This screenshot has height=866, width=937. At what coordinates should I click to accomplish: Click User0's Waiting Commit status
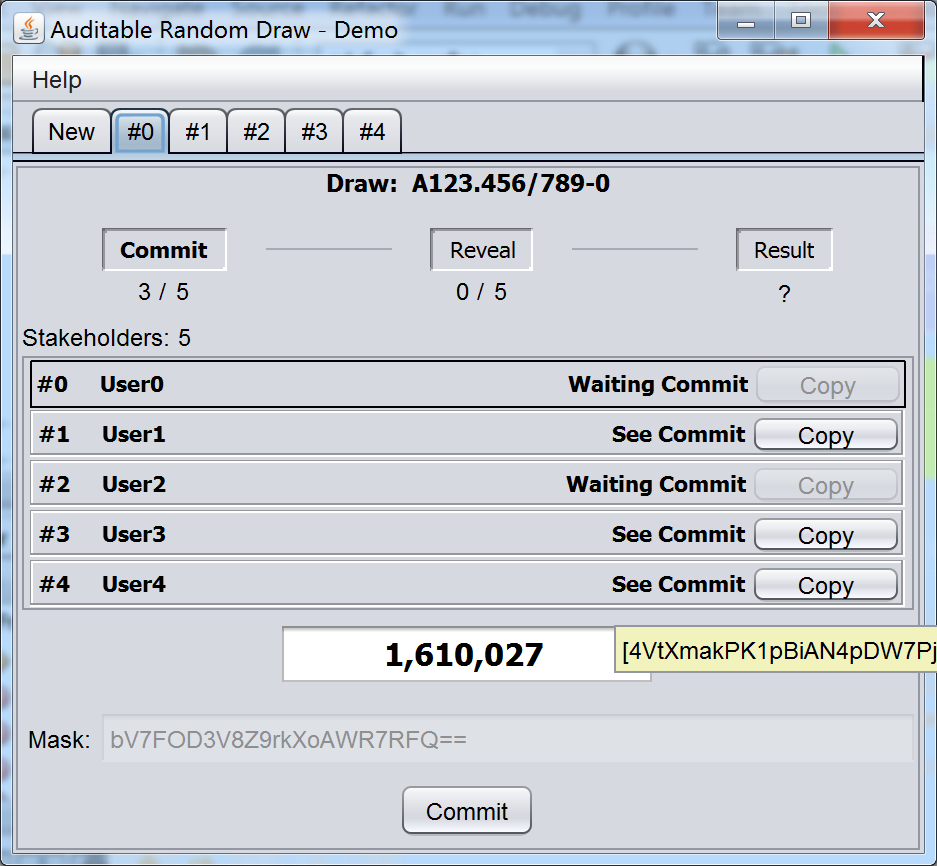pos(658,384)
